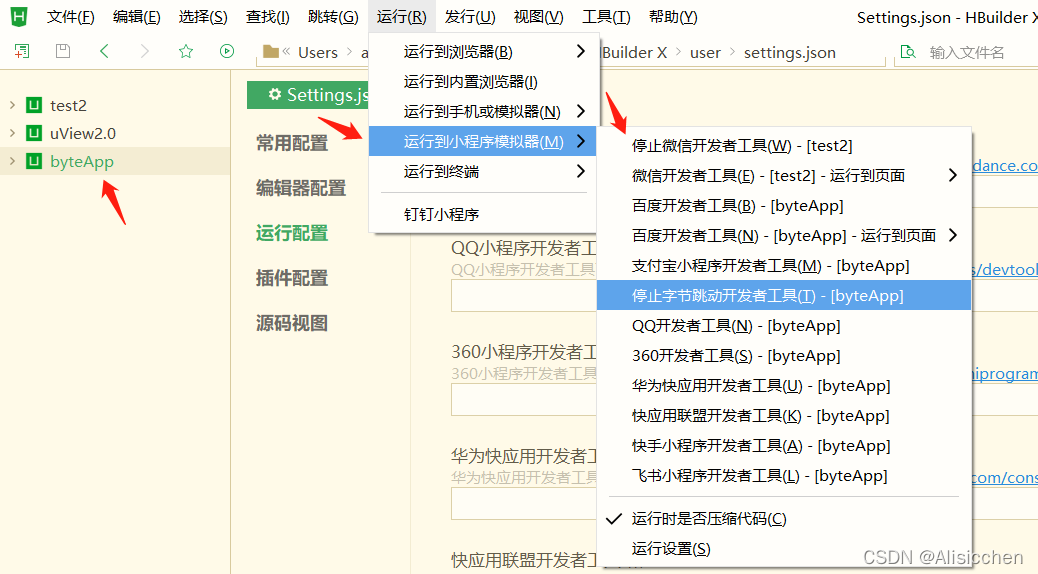The height and width of the screenshot is (574, 1038).
Task: Open the 帮助(Y) menu
Action: point(673,17)
